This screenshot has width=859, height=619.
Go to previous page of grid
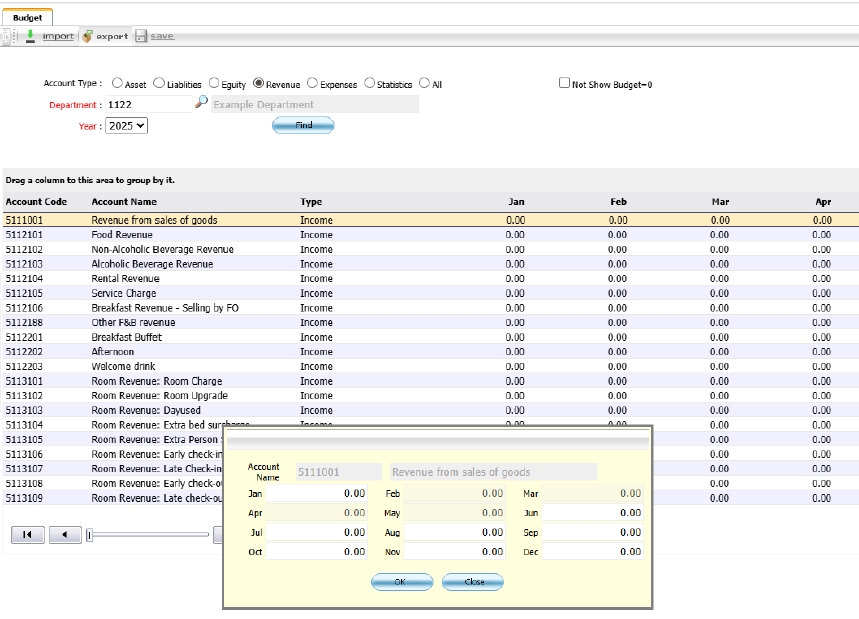click(x=65, y=535)
